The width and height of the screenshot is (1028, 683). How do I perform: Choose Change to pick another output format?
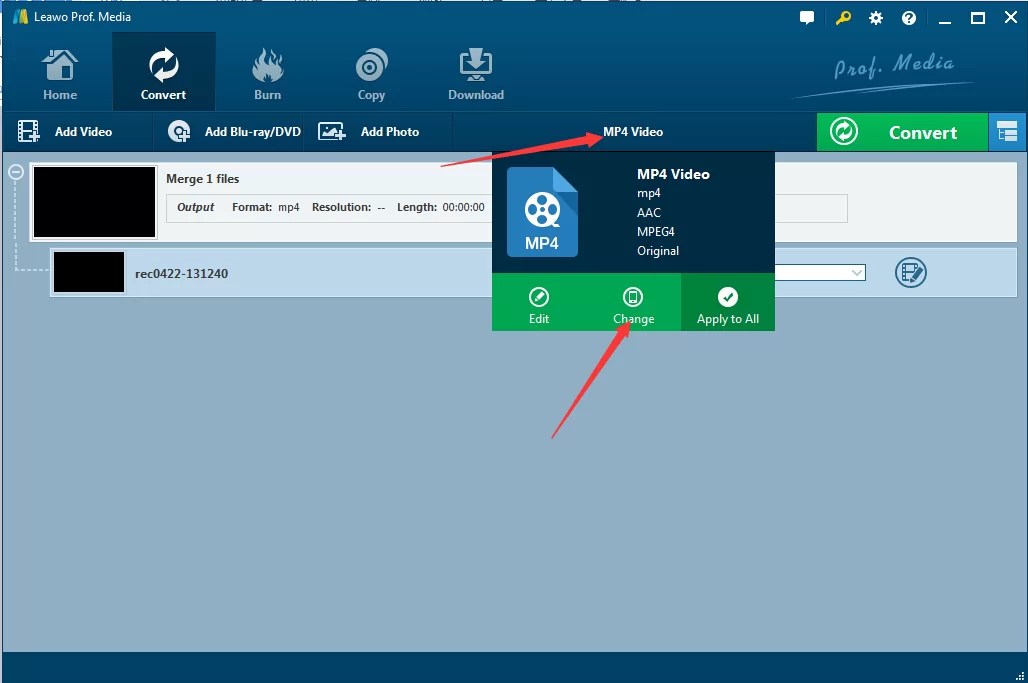[x=632, y=303]
